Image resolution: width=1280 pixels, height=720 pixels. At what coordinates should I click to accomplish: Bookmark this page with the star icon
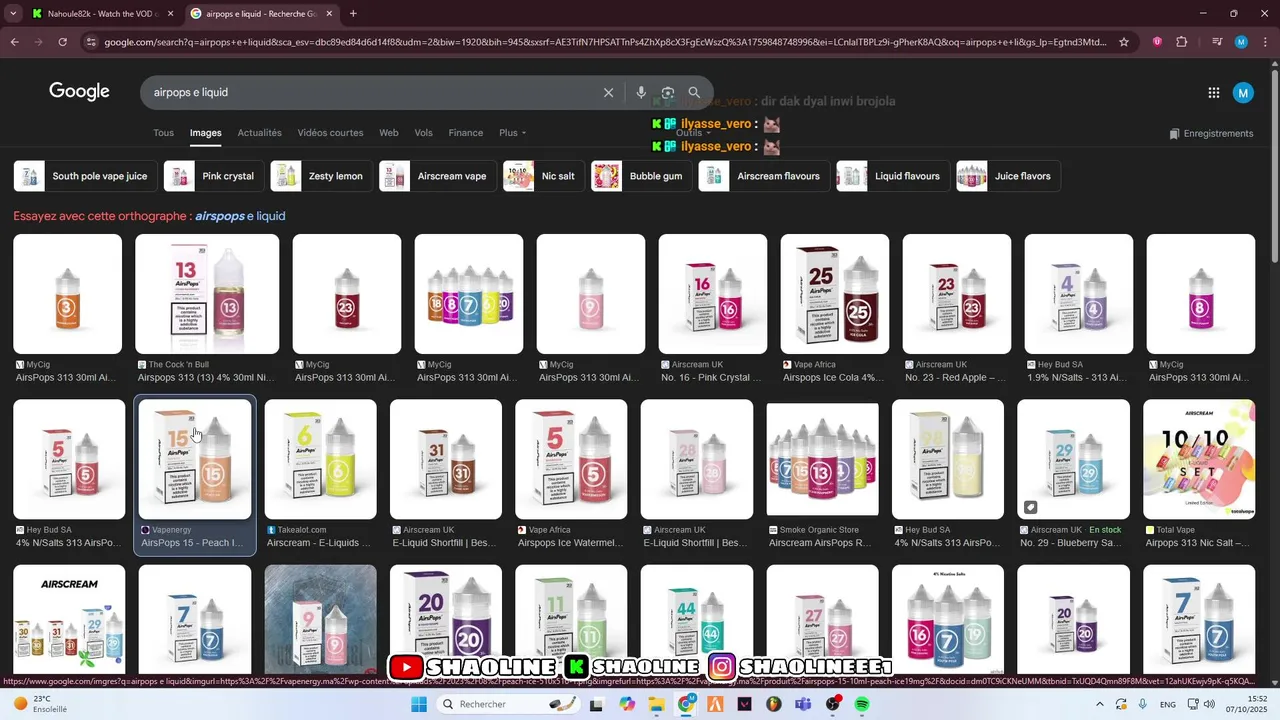(x=1124, y=42)
